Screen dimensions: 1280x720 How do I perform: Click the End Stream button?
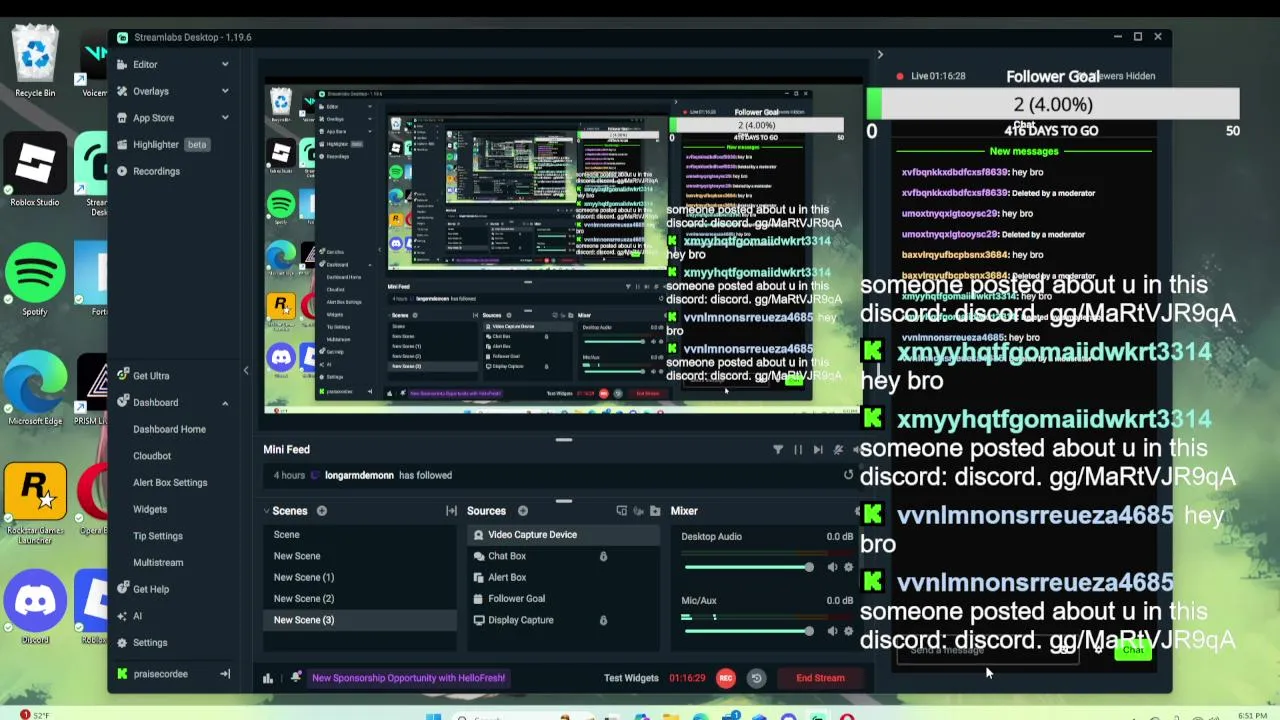click(x=820, y=678)
